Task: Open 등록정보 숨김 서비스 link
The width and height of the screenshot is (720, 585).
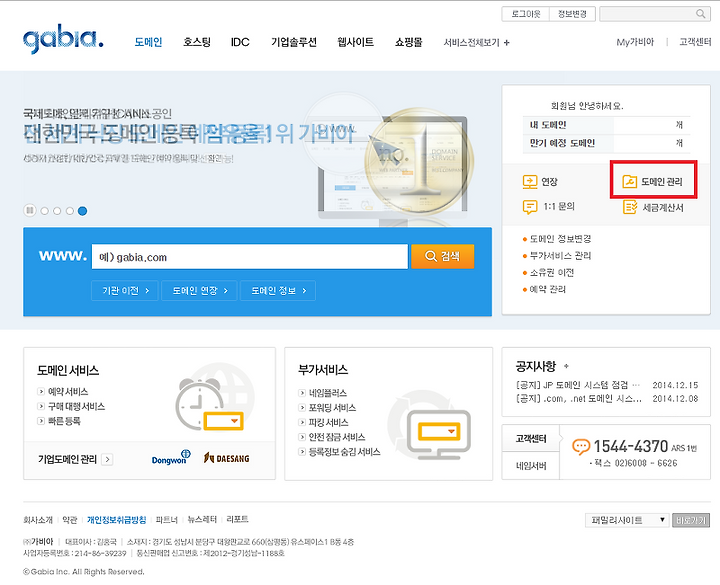Action: pyautogui.click(x=344, y=452)
